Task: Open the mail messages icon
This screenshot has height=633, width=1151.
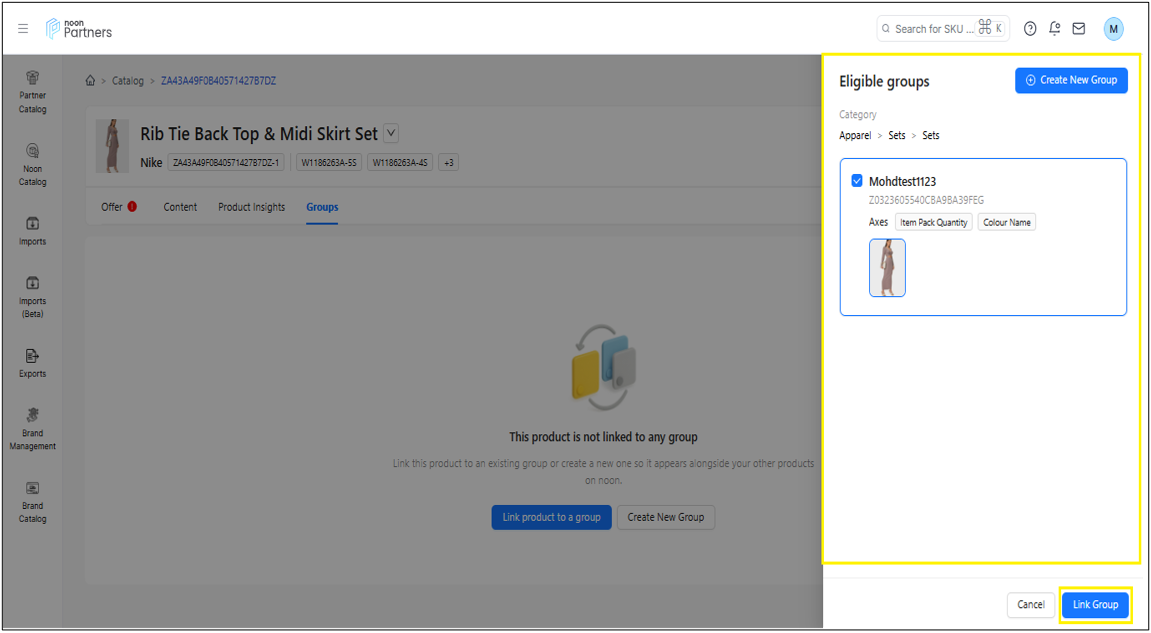Action: pyautogui.click(x=1079, y=29)
